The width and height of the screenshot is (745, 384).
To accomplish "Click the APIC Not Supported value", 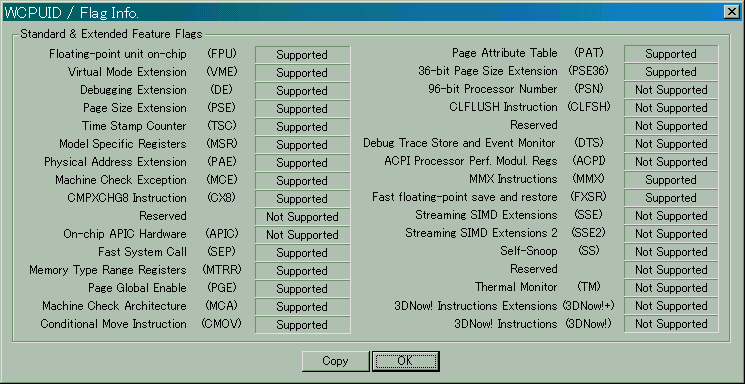I will pyautogui.click(x=302, y=235).
